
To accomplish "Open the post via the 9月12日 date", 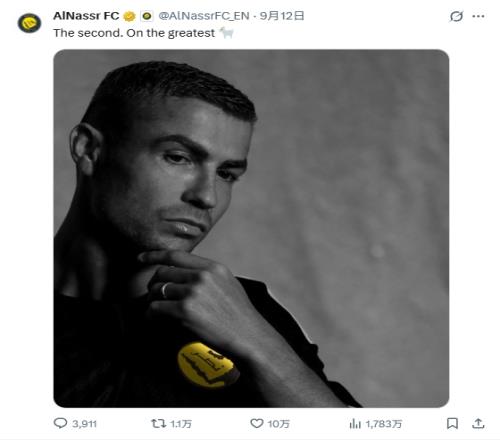I will click(282, 16).
